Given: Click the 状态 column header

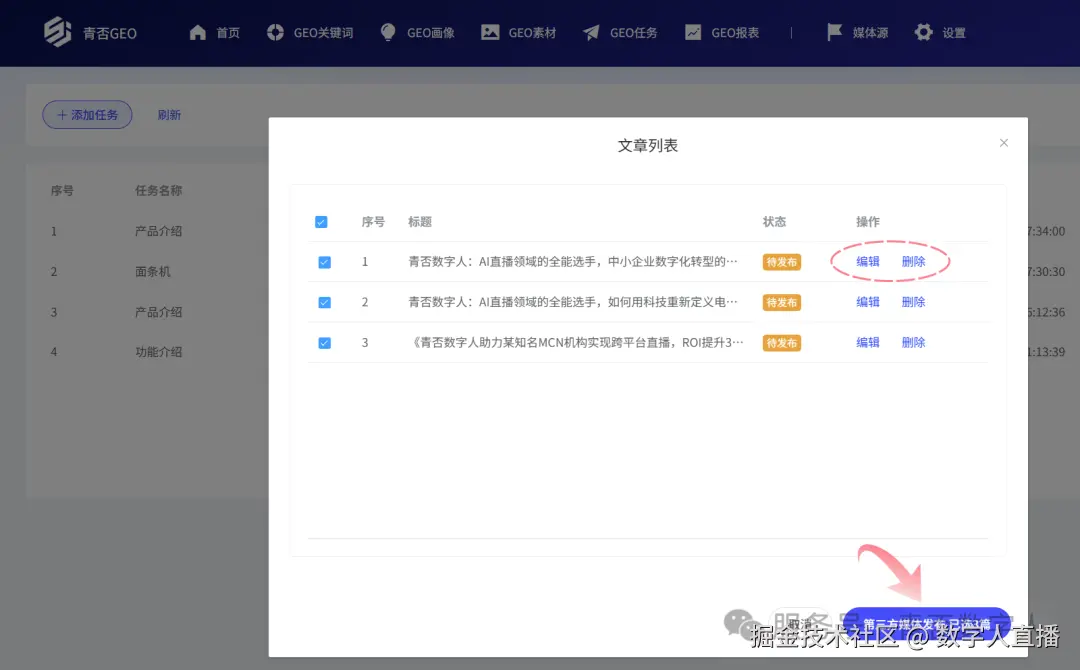Looking at the screenshot, I should coord(774,222).
